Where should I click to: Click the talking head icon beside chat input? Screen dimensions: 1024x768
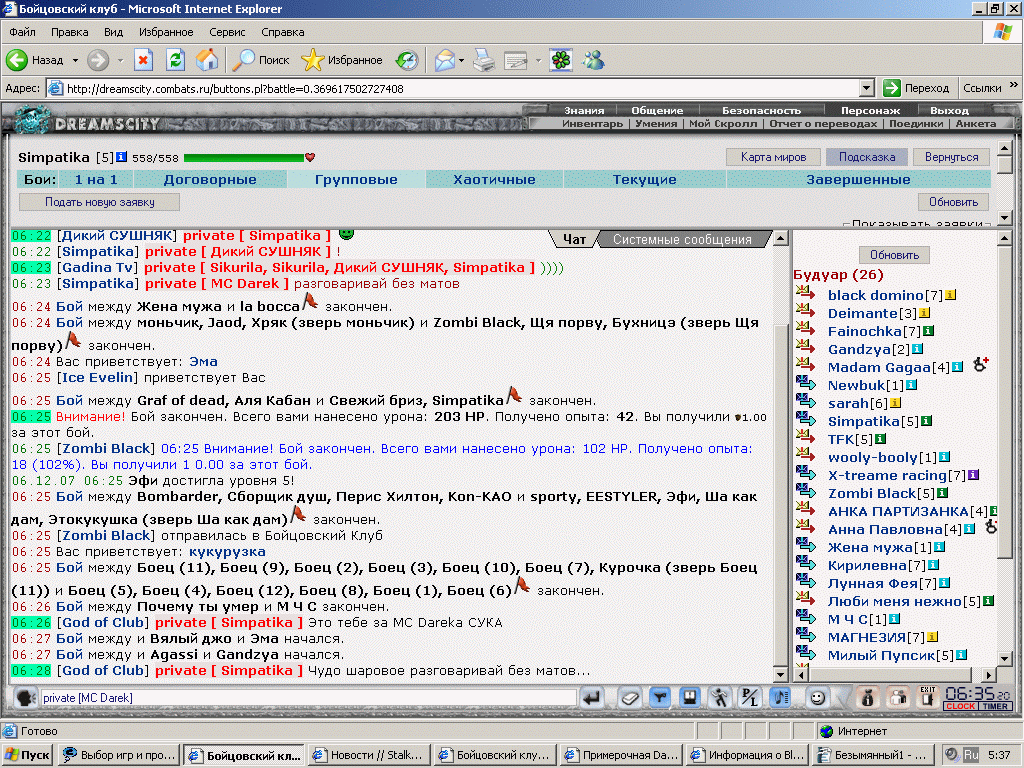[x=26, y=697]
